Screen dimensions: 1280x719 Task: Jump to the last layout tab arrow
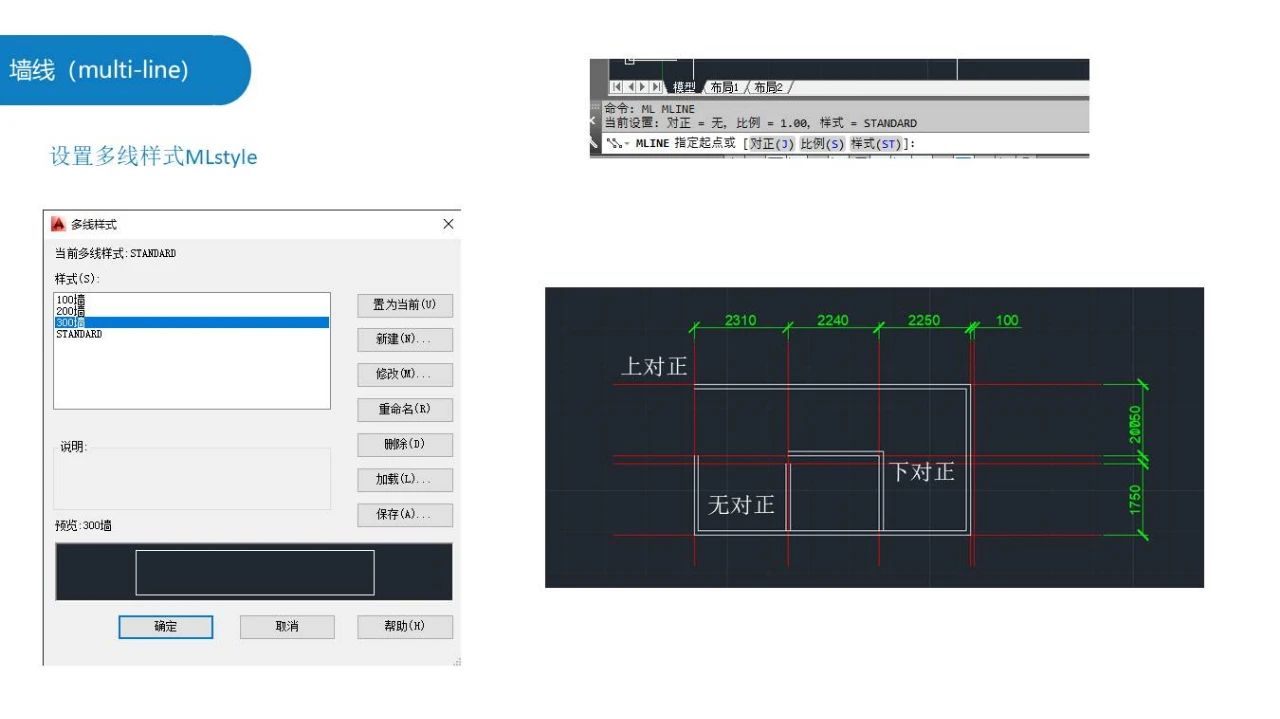(x=656, y=87)
